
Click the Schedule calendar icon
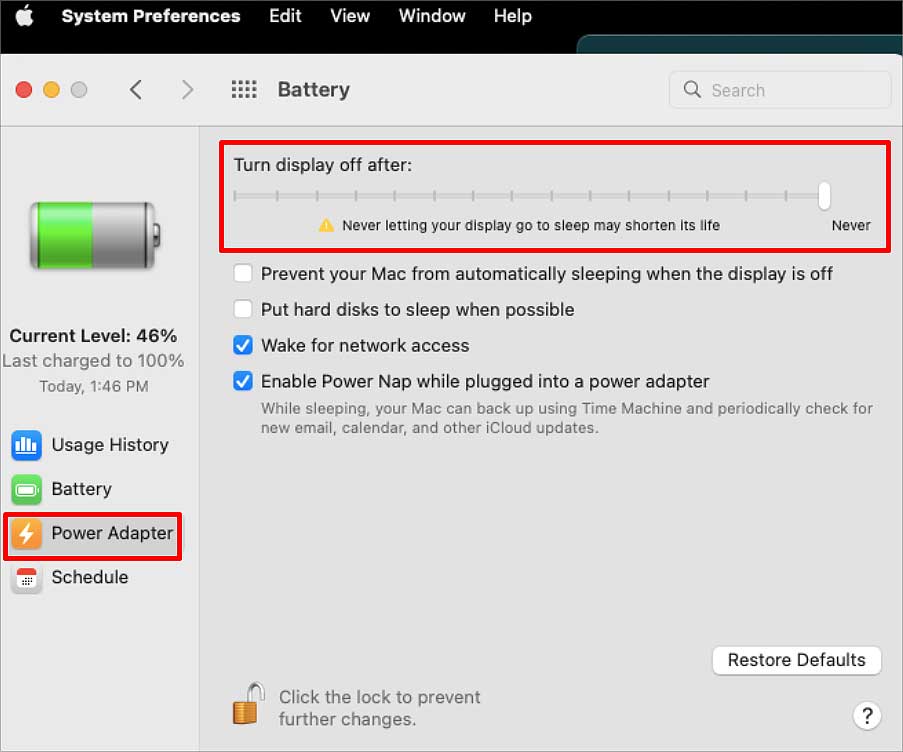point(26,578)
